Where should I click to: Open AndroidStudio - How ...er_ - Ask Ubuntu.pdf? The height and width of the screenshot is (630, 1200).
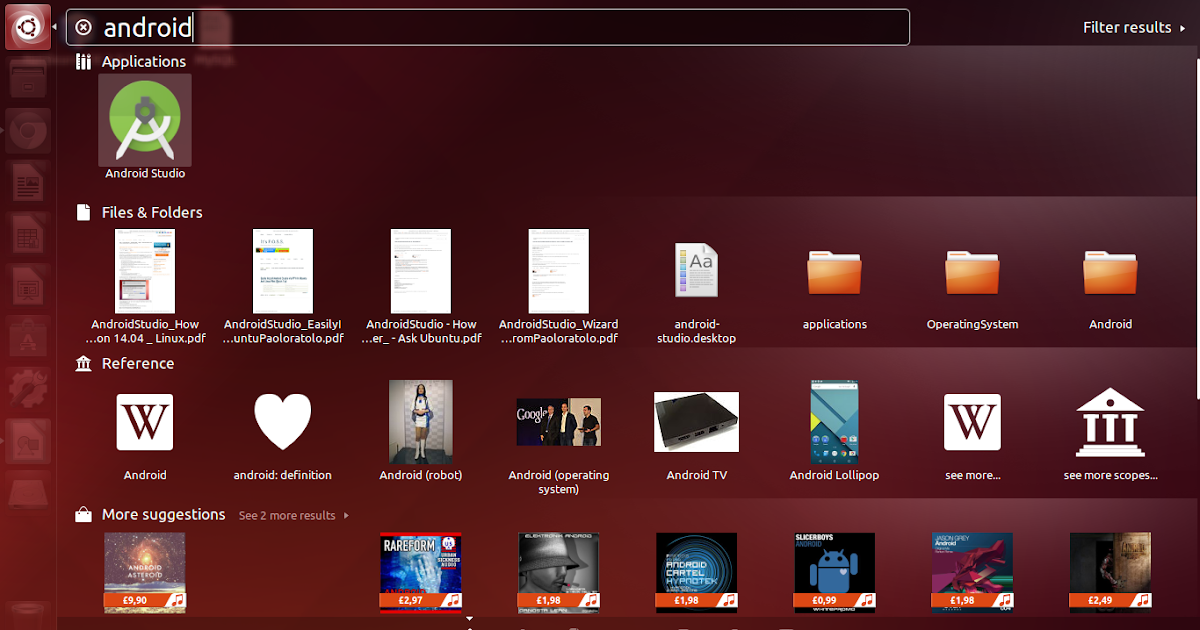[x=421, y=286]
